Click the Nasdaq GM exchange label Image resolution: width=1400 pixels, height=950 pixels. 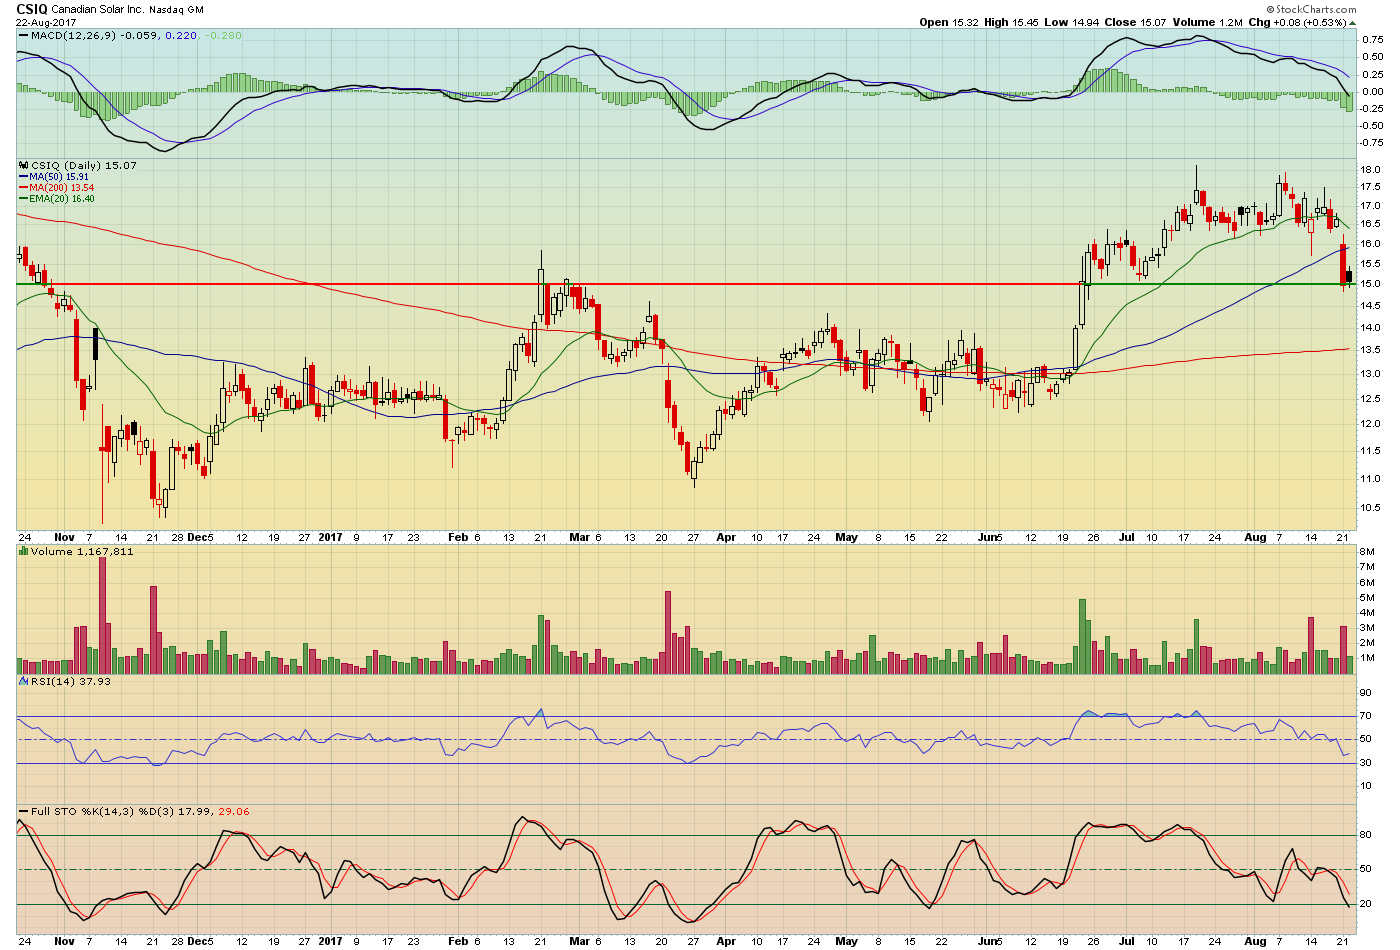click(x=177, y=9)
